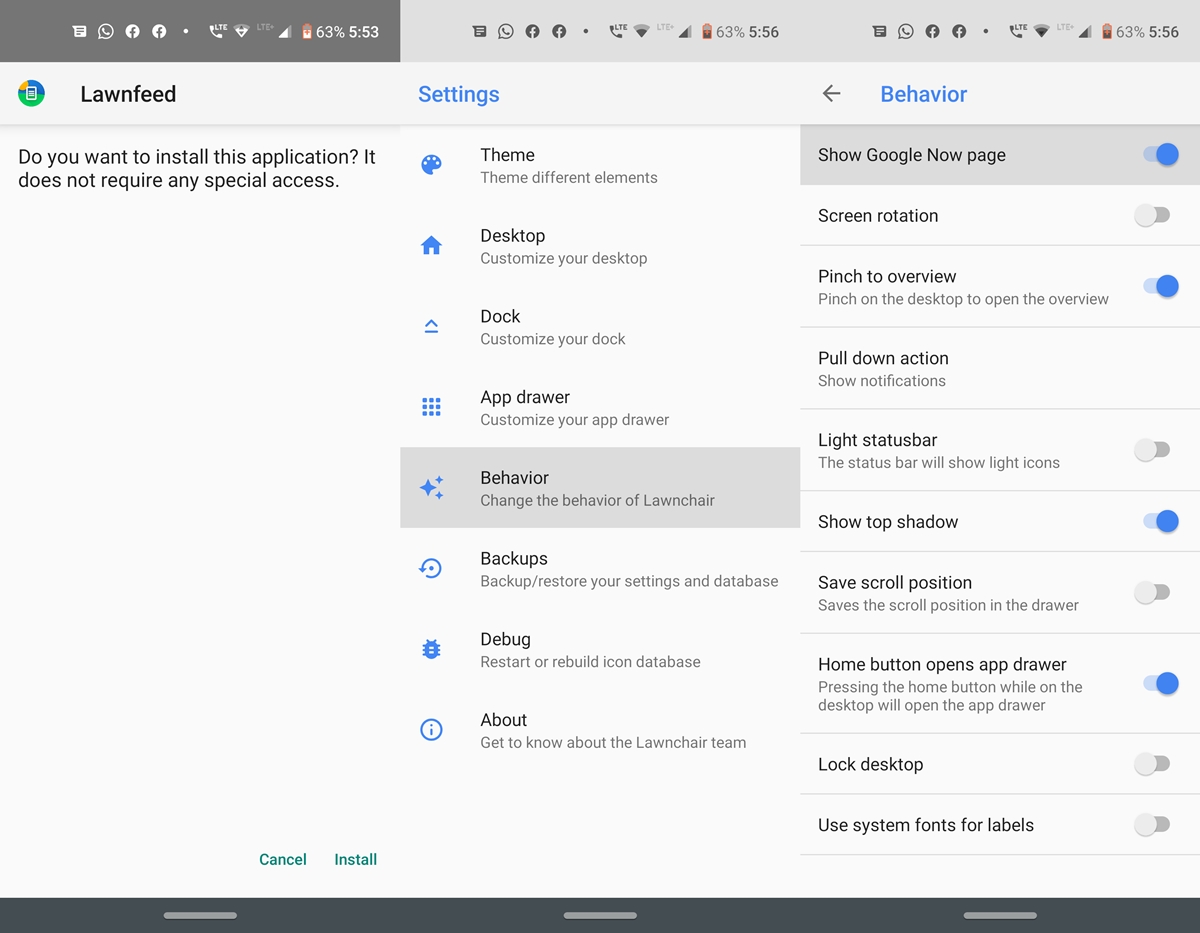Tap WhatsApp status icon in Lawnfeed installer screen
This screenshot has height=933, width=1200.
click(x=106, y=32)
